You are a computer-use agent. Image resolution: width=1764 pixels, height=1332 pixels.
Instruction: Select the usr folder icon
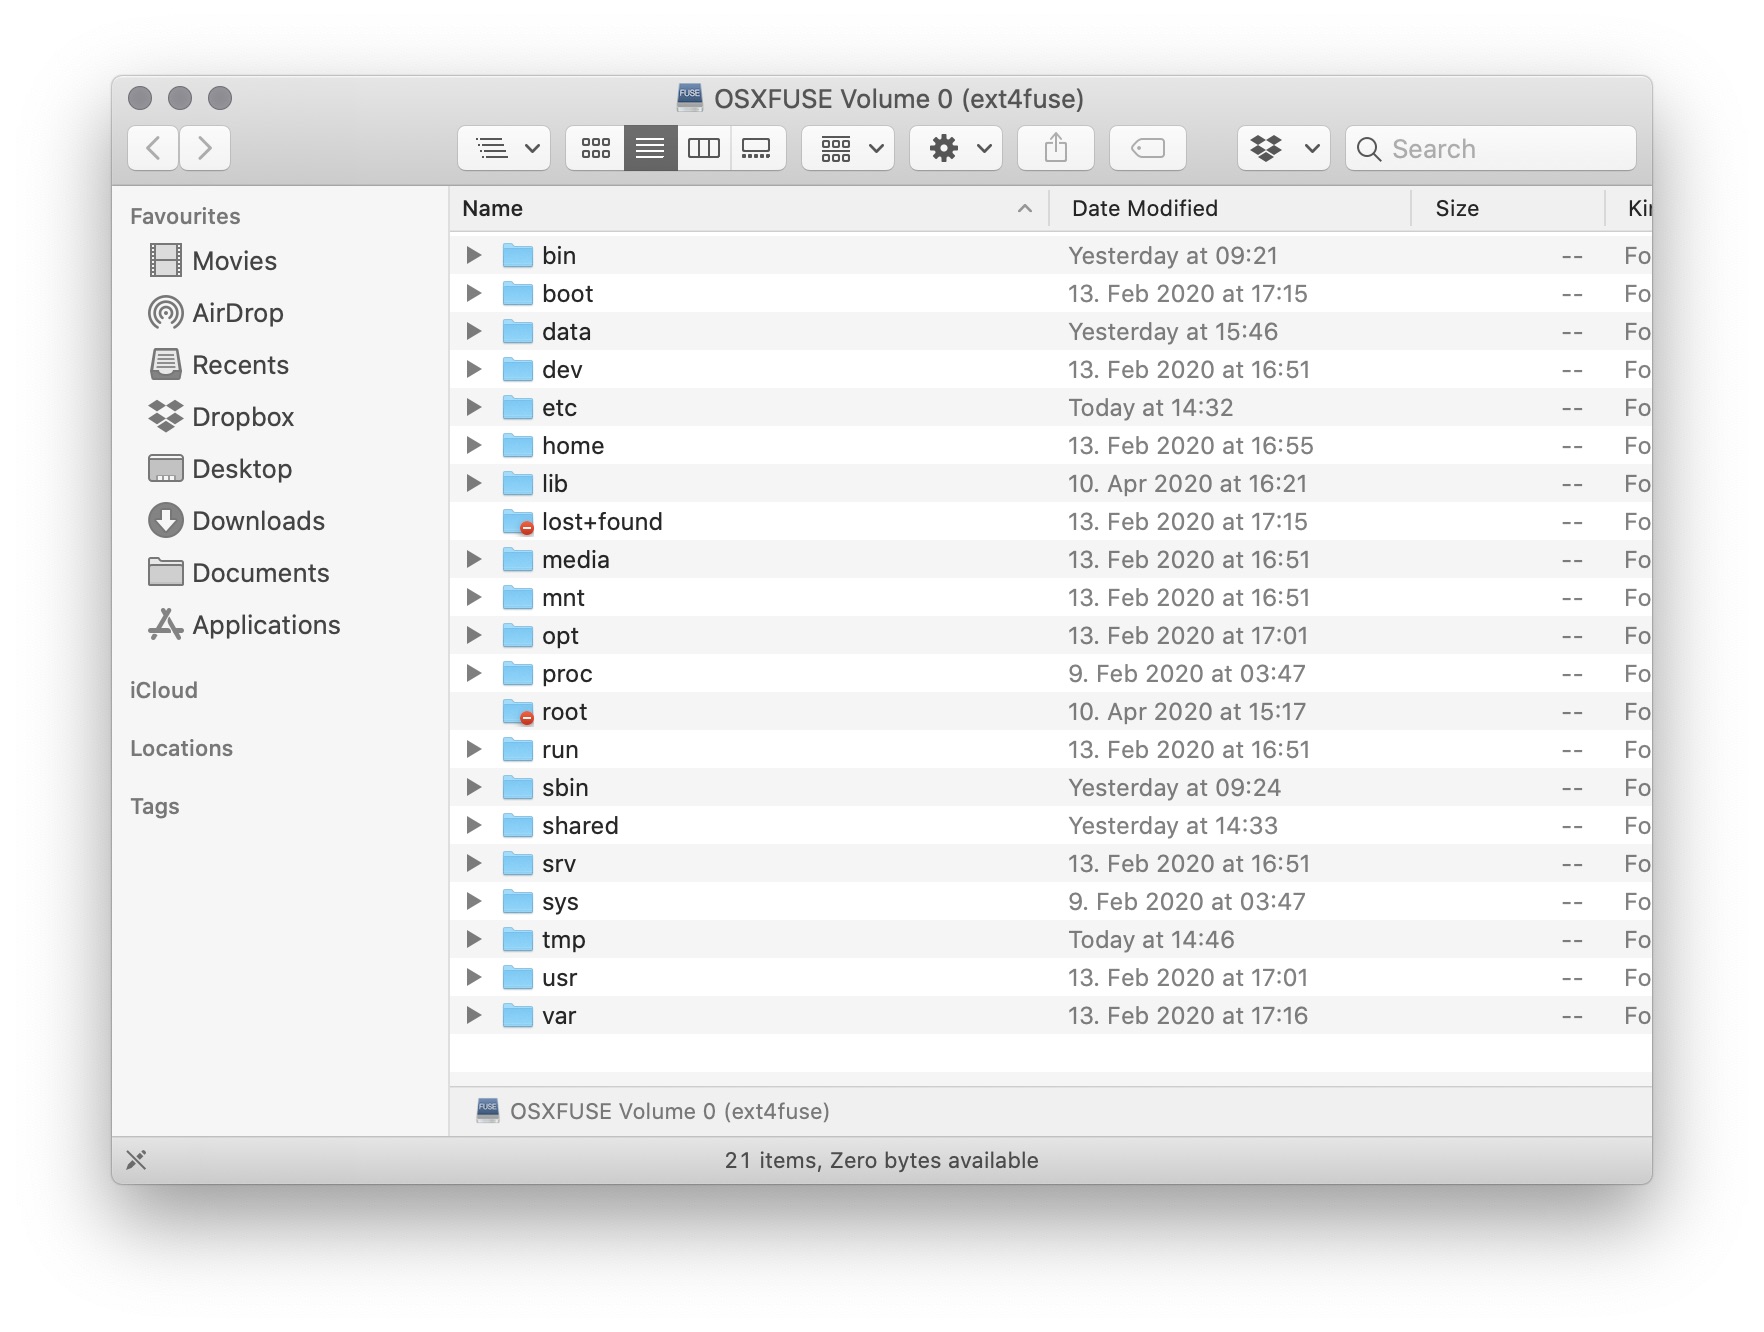coord(518,977)
